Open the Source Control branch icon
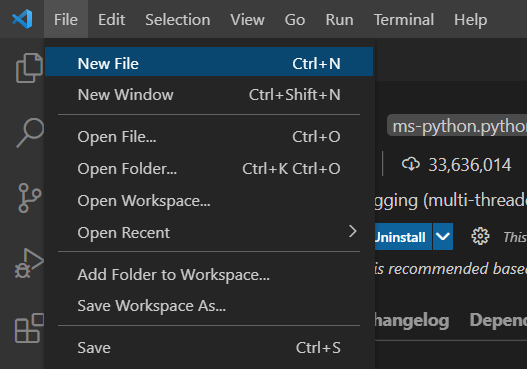The image size is (527, 369). [30, 198]
